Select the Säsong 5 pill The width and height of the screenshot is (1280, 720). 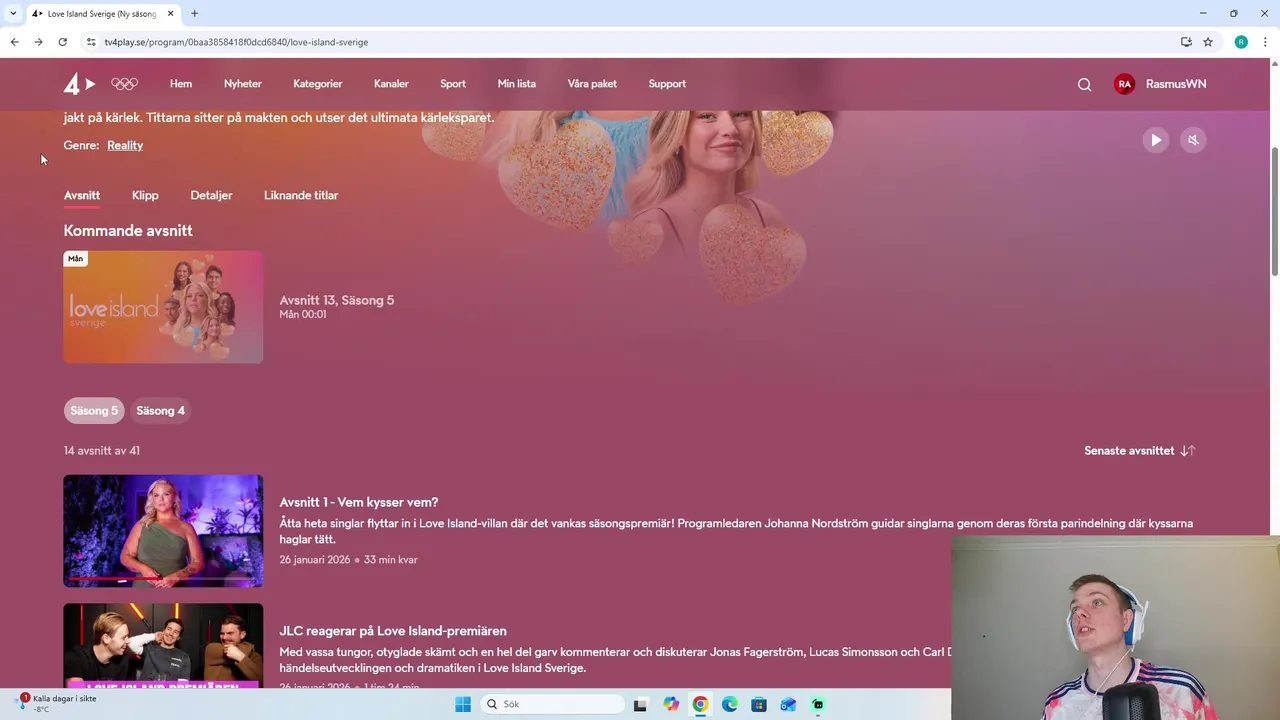click(94, 411)
